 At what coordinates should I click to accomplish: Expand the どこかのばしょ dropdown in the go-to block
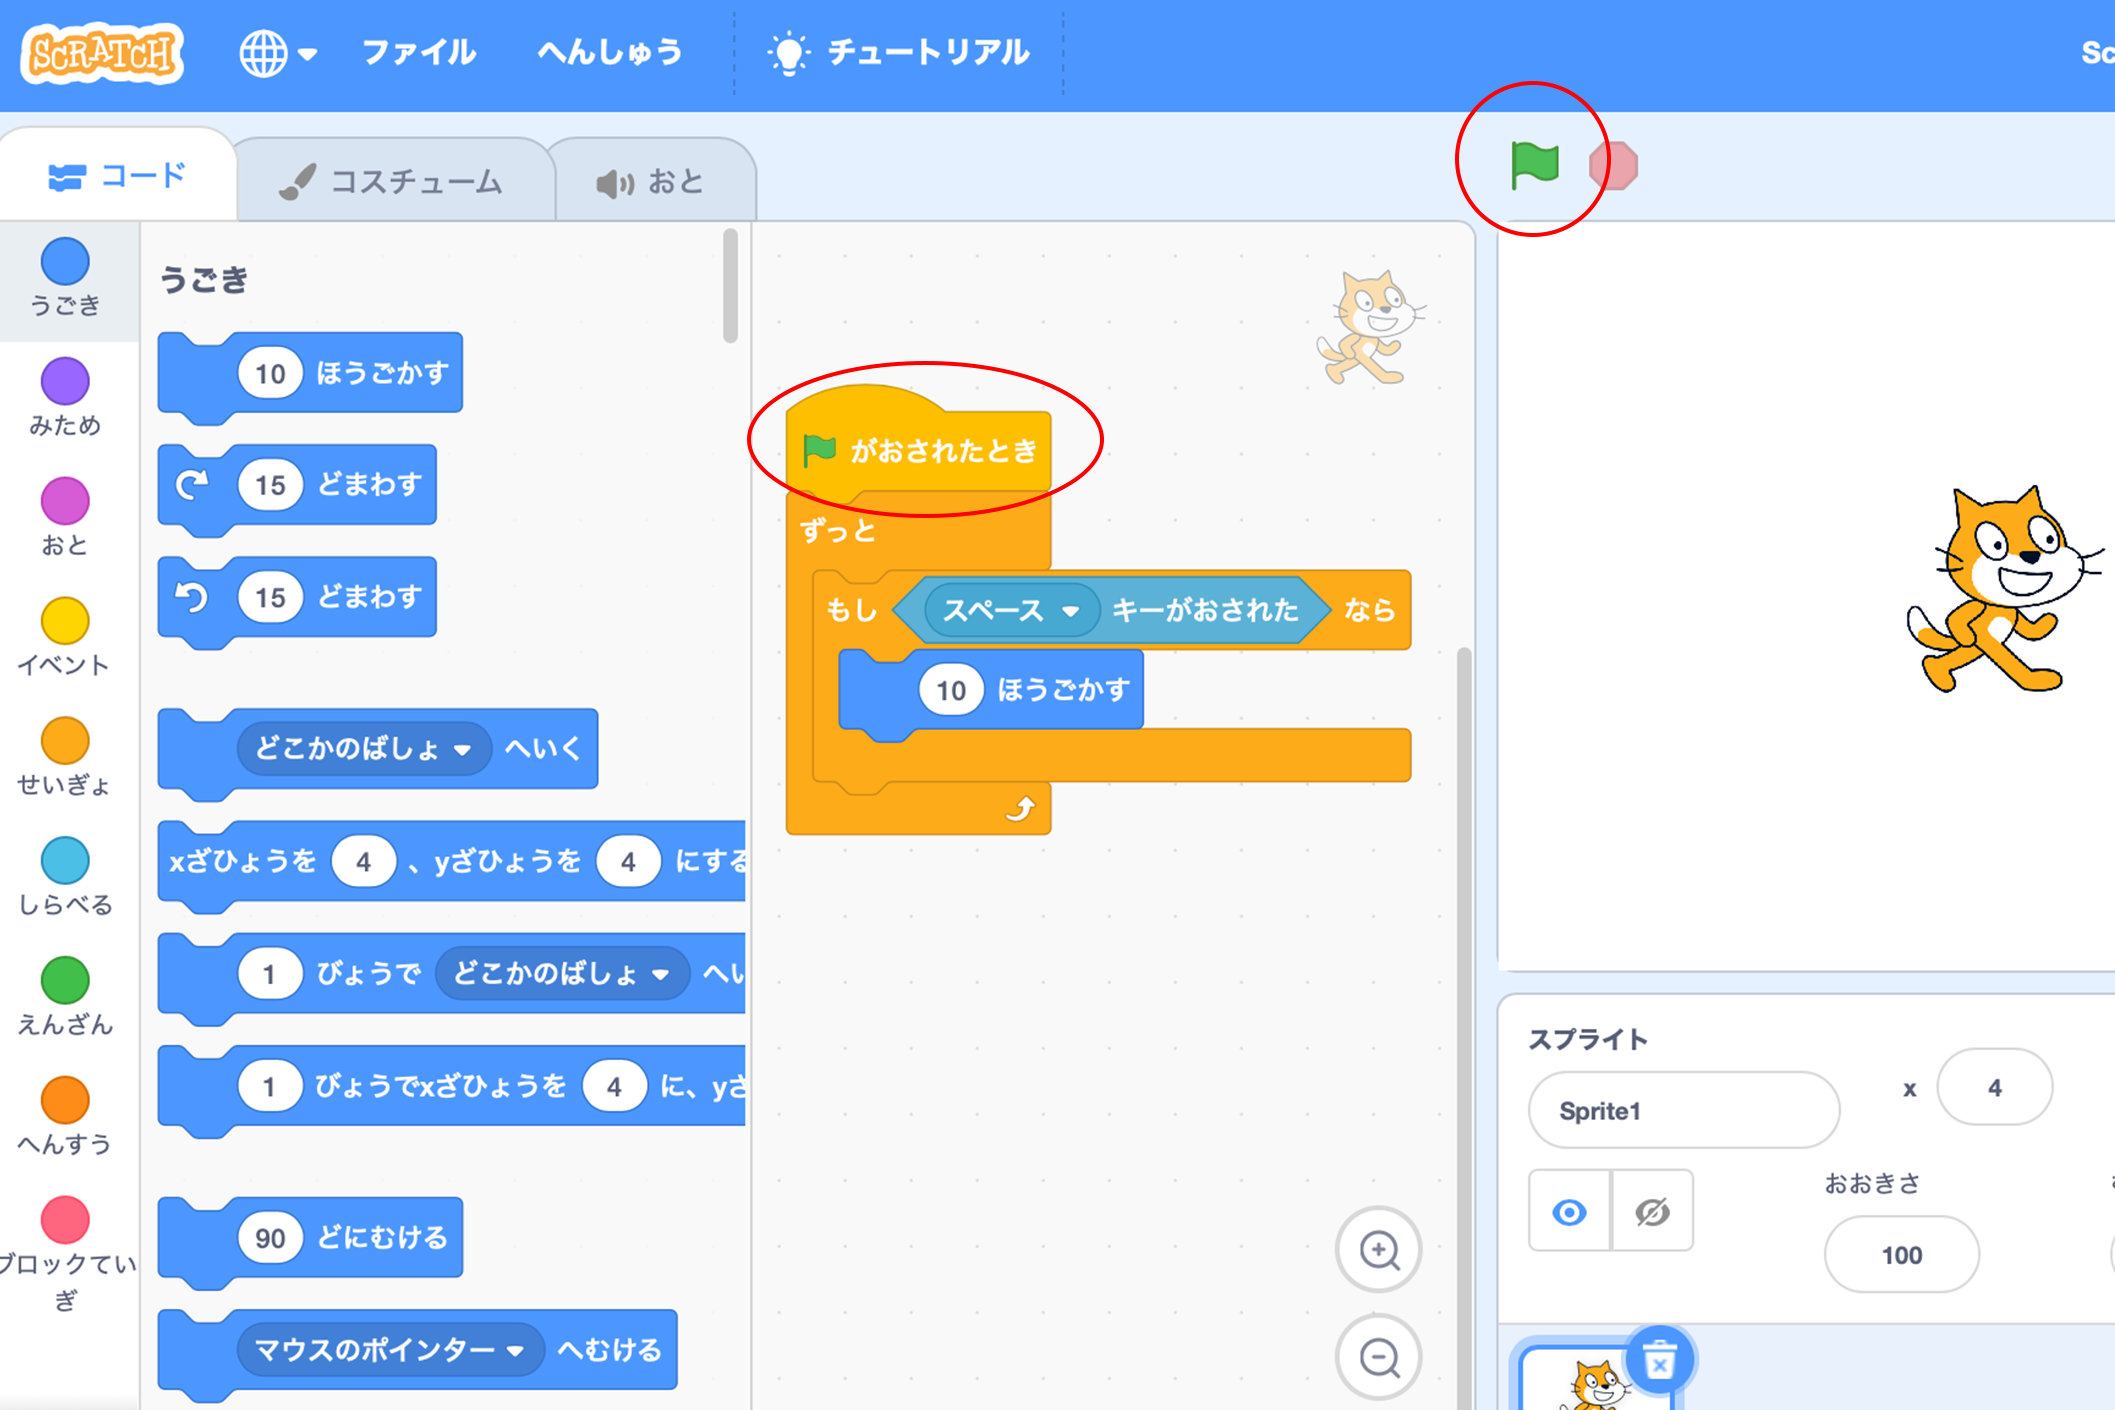click(x=462, y=749)
